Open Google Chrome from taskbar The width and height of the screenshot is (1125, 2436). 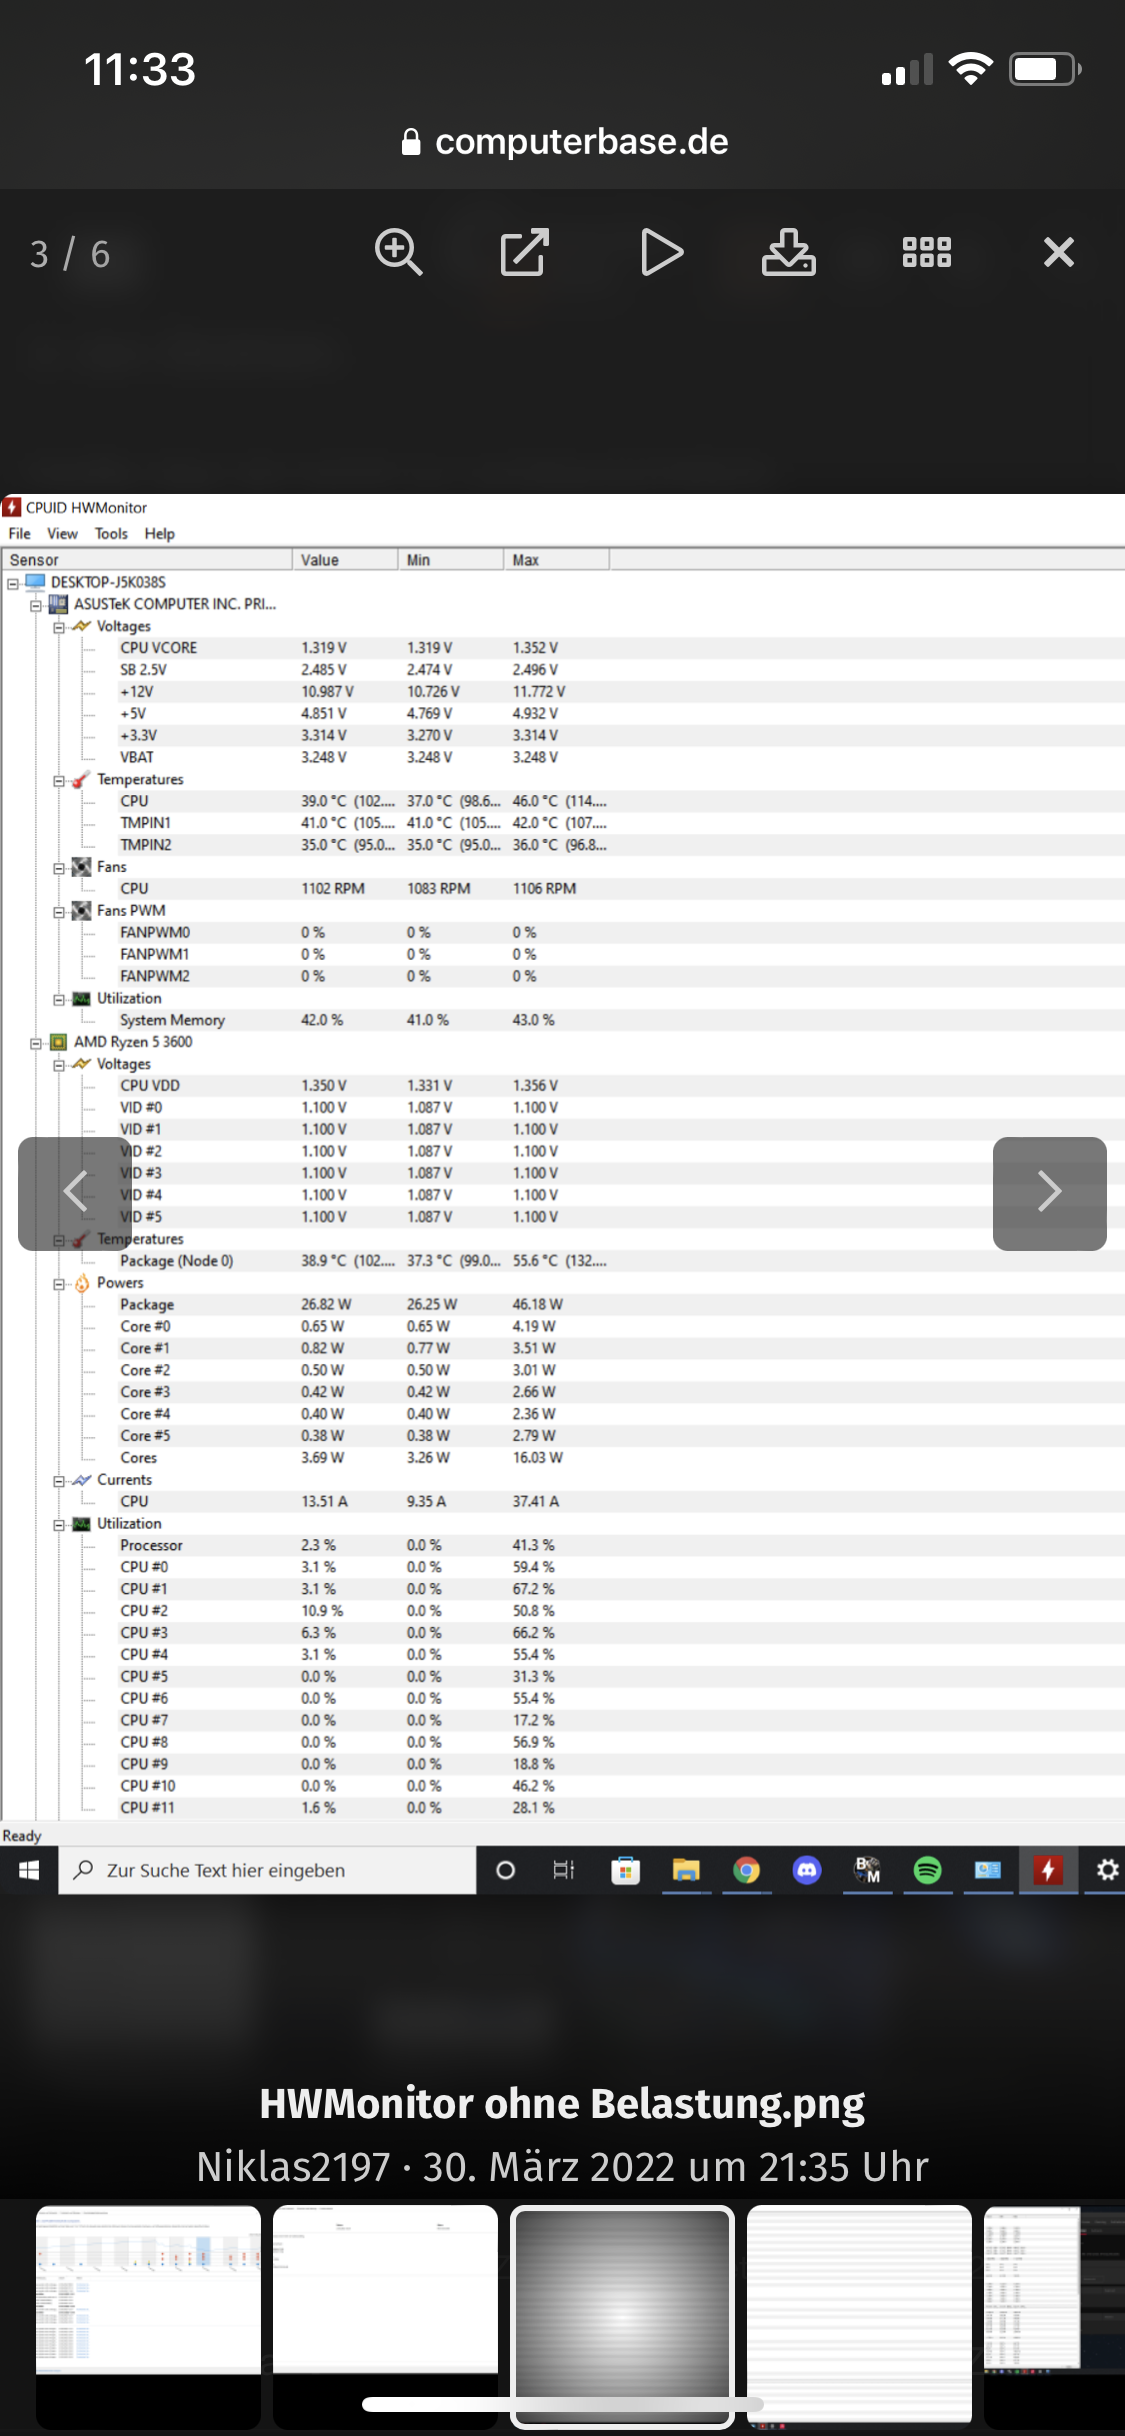[746, 1870]
